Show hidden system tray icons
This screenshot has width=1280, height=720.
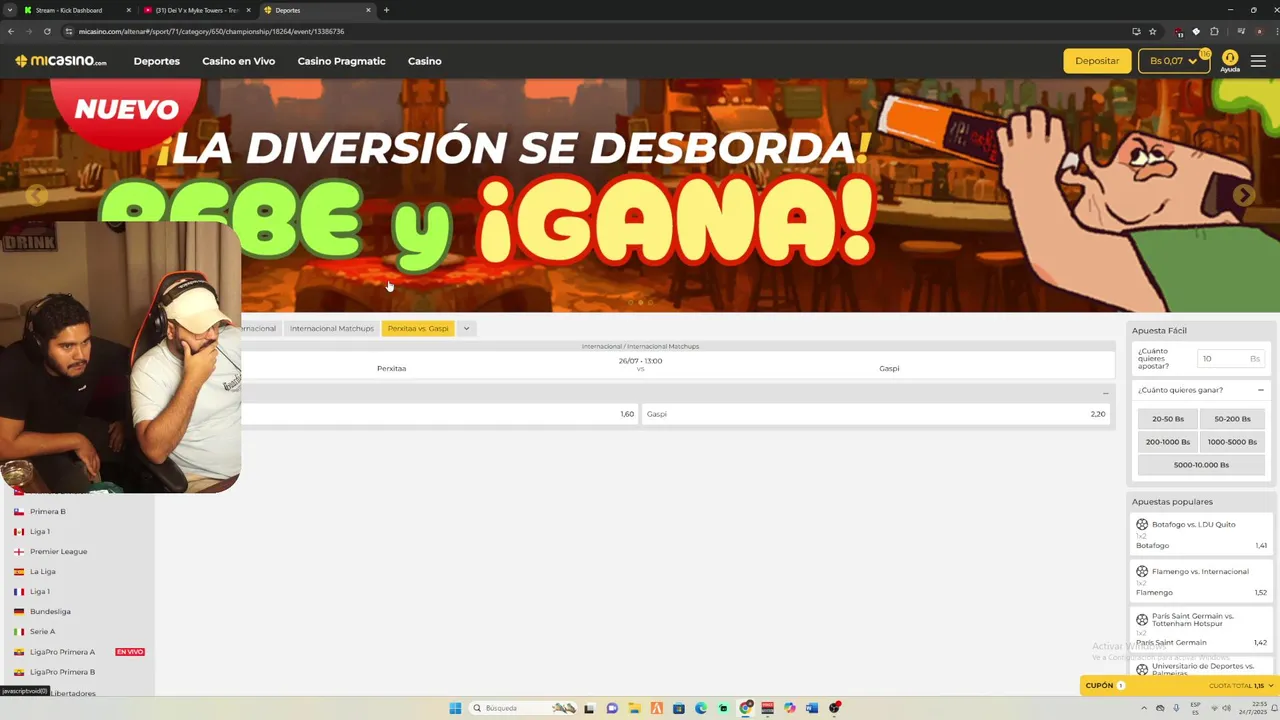pyautogui.click(x=1146, y=708)
